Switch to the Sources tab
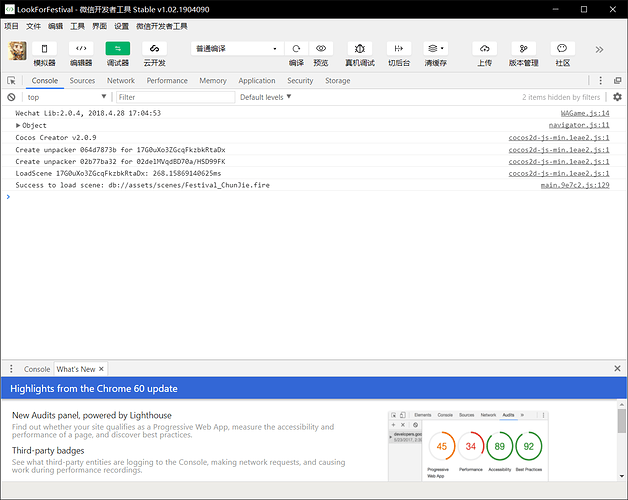 (82, 81)
